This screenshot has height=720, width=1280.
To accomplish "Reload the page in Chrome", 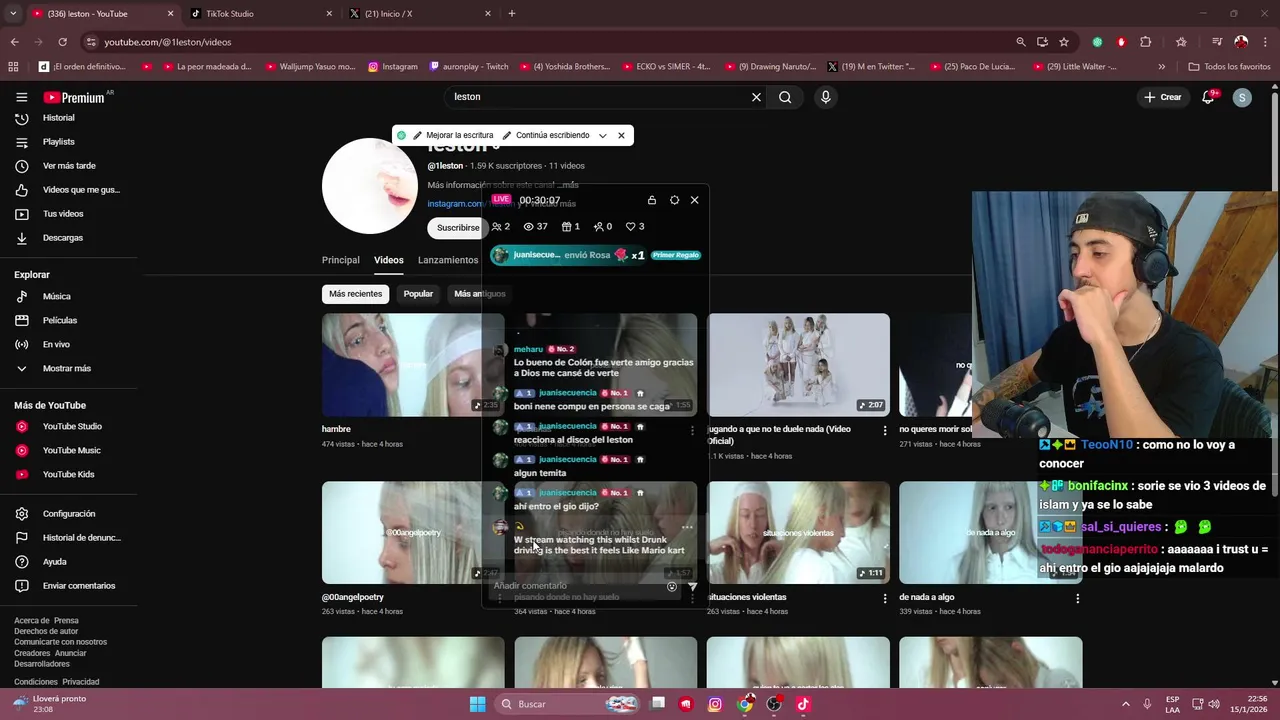I will point(62,42).
